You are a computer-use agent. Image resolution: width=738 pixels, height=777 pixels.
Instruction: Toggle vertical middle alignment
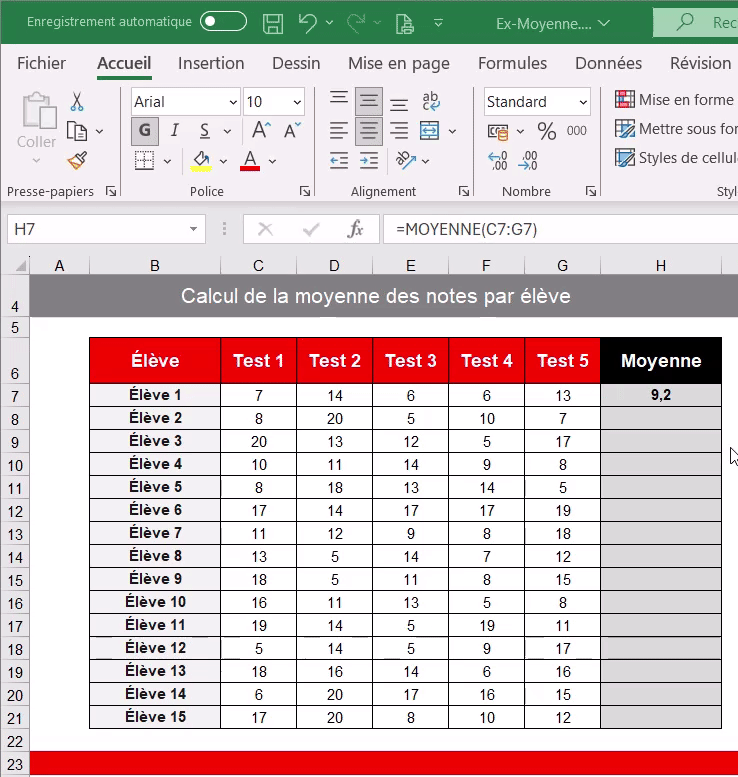pyautogui.click(x=369, y=101)
